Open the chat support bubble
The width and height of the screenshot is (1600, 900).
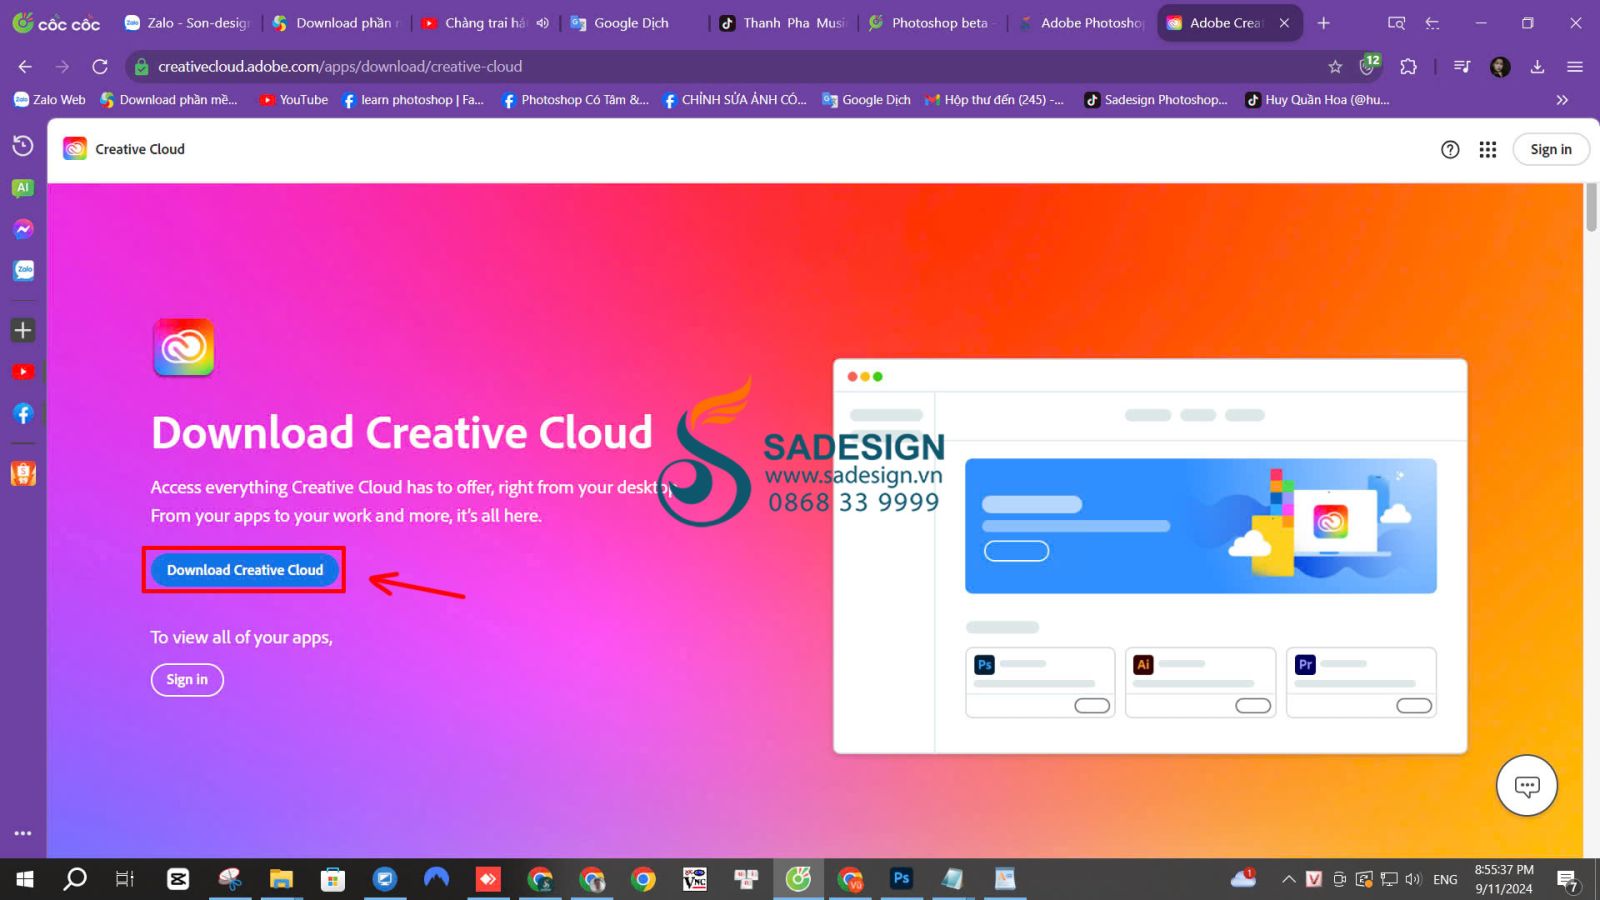[x=1526, y=785]
